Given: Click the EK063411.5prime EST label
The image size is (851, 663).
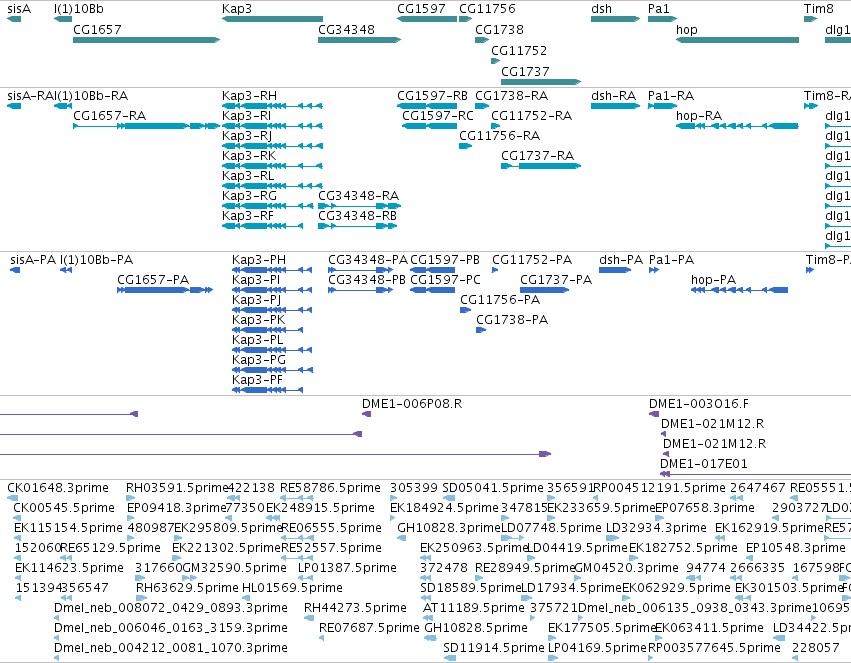Looking at the screenshot, I should [x=709, y=628].
